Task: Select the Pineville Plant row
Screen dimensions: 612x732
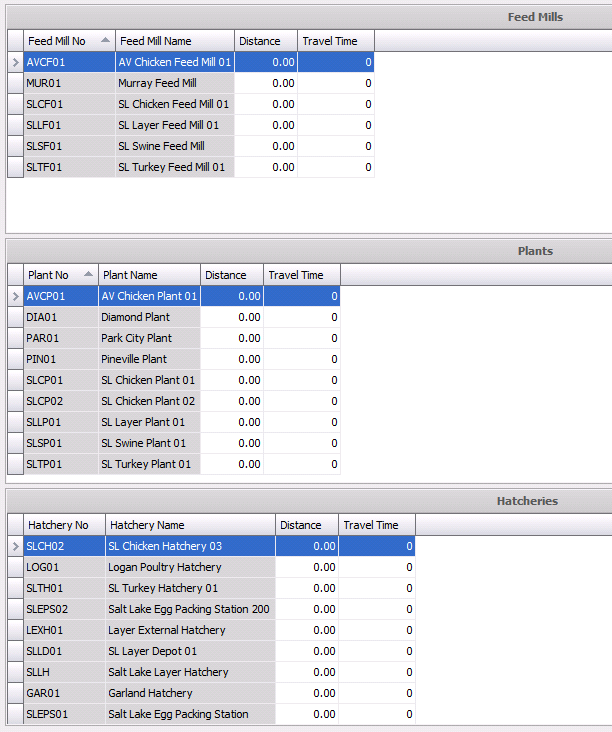Action: point(149,359)
